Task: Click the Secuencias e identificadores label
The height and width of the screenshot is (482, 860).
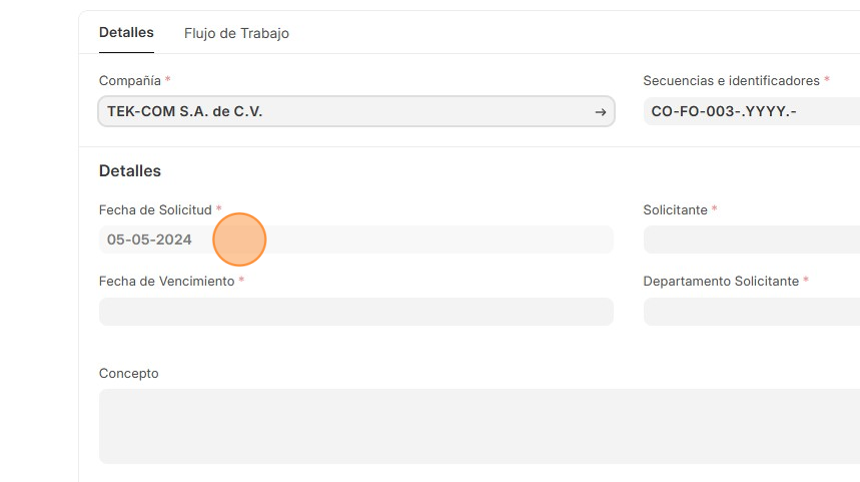Action: point(731,80)
